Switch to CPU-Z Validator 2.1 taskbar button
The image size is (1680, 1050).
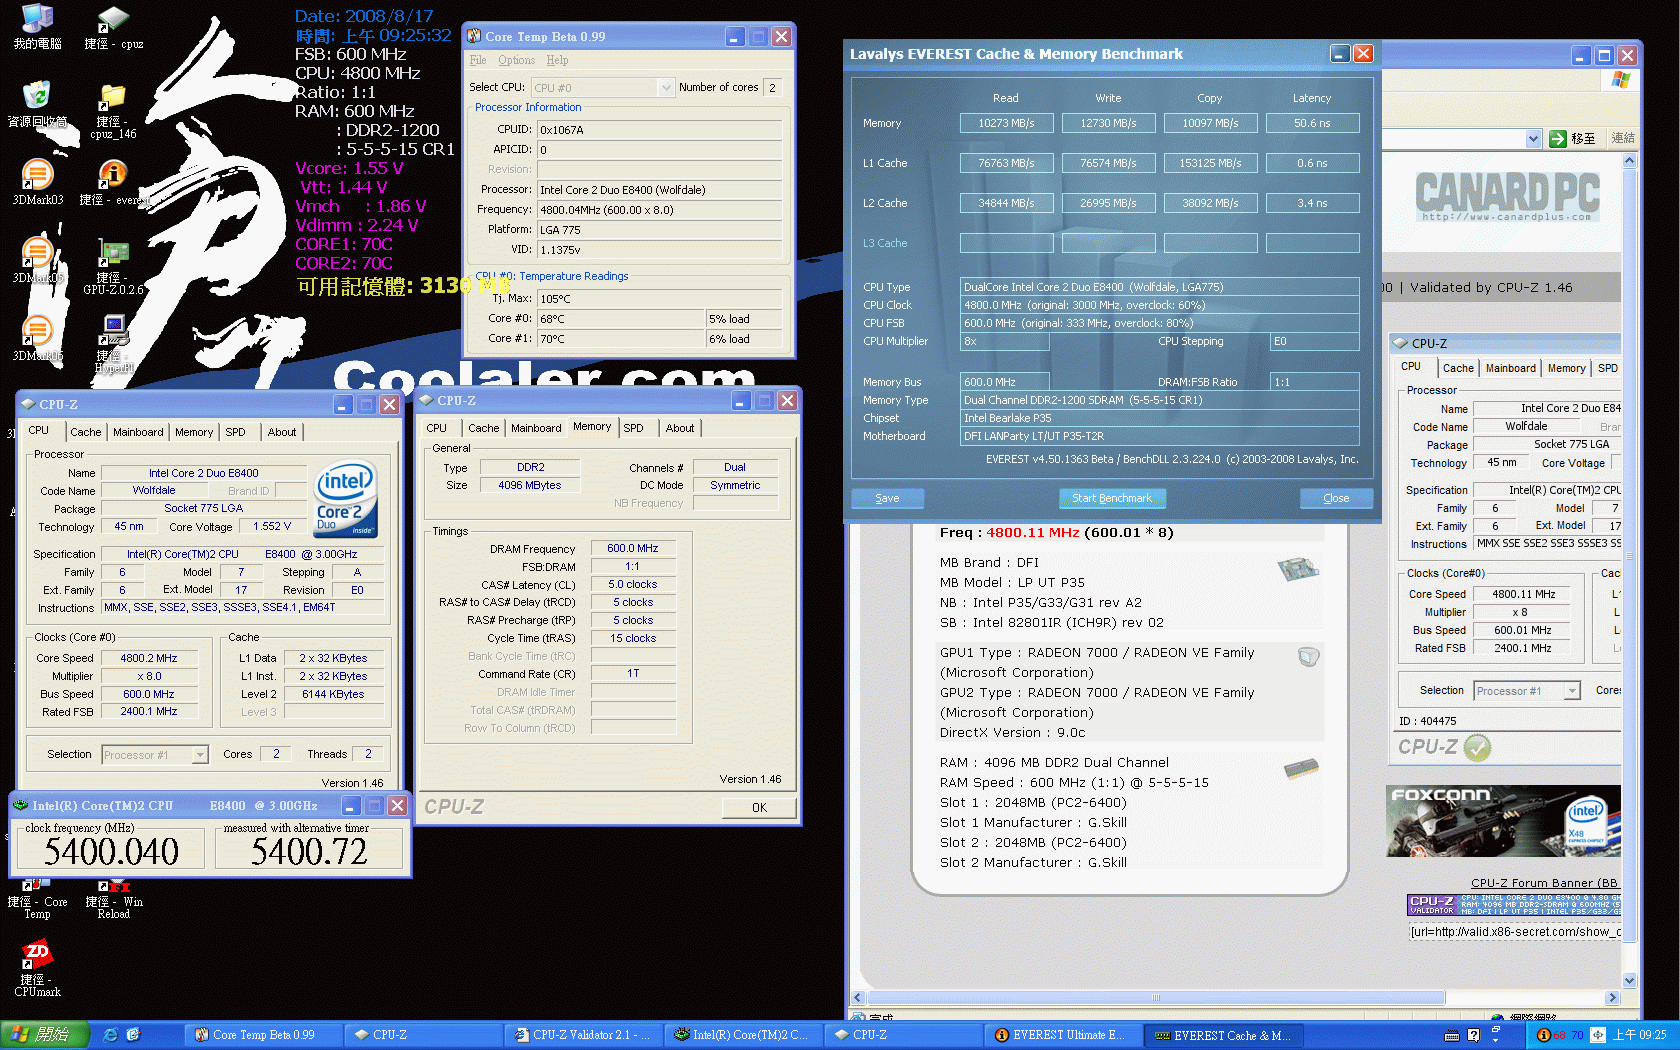[x=583, y=1035]
